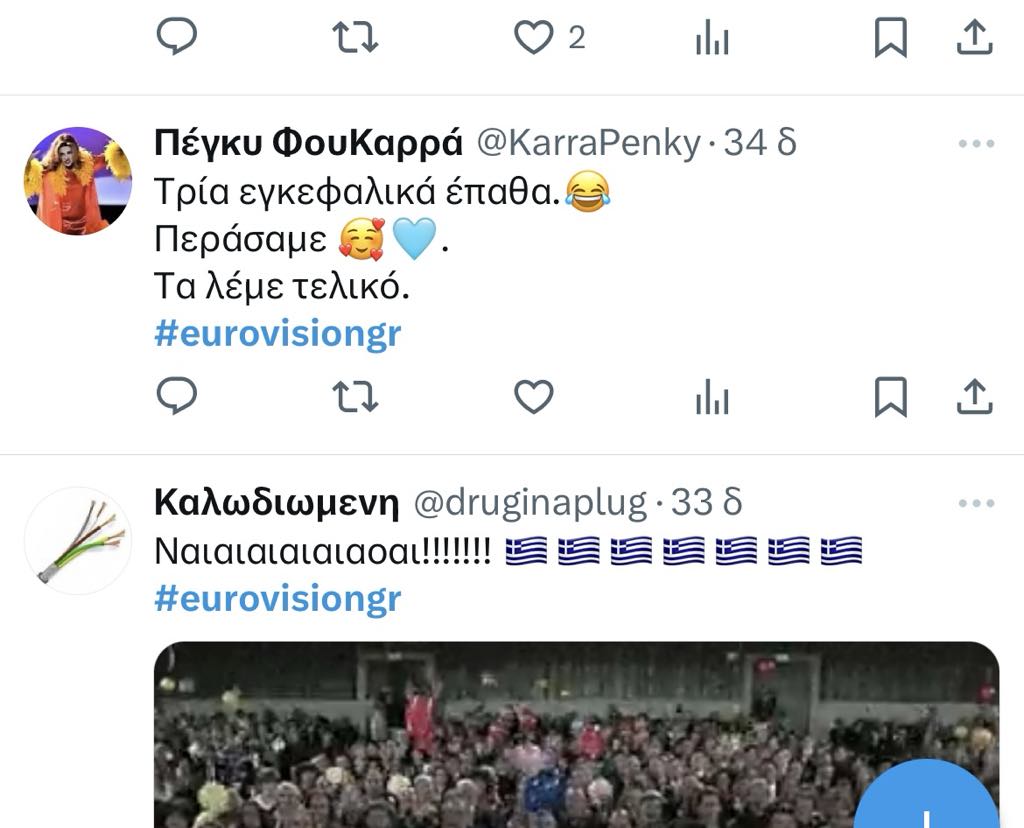View analytics of the top tweet

(712, 37)
